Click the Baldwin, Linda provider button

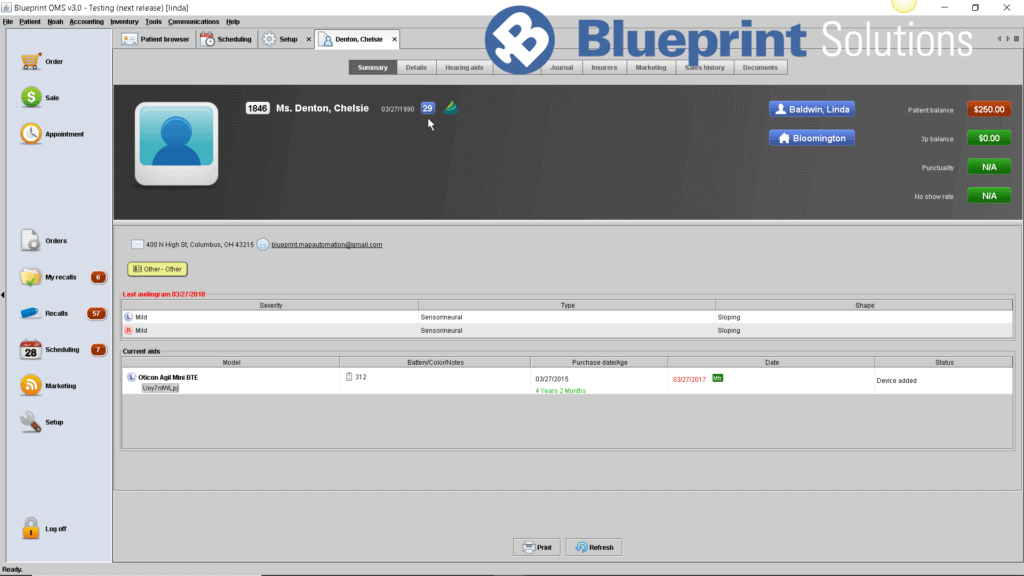point(812,109)
